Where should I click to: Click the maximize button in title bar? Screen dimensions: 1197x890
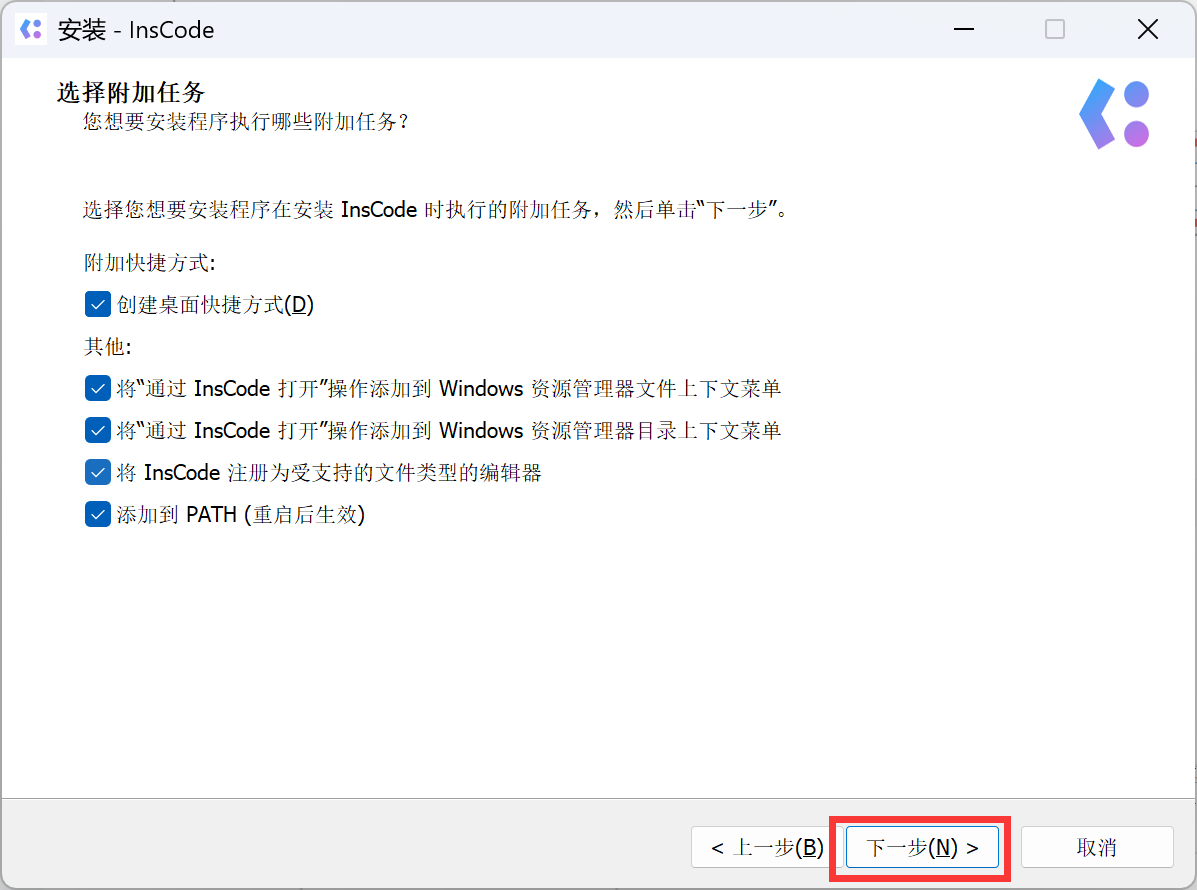pos(1054,29)
